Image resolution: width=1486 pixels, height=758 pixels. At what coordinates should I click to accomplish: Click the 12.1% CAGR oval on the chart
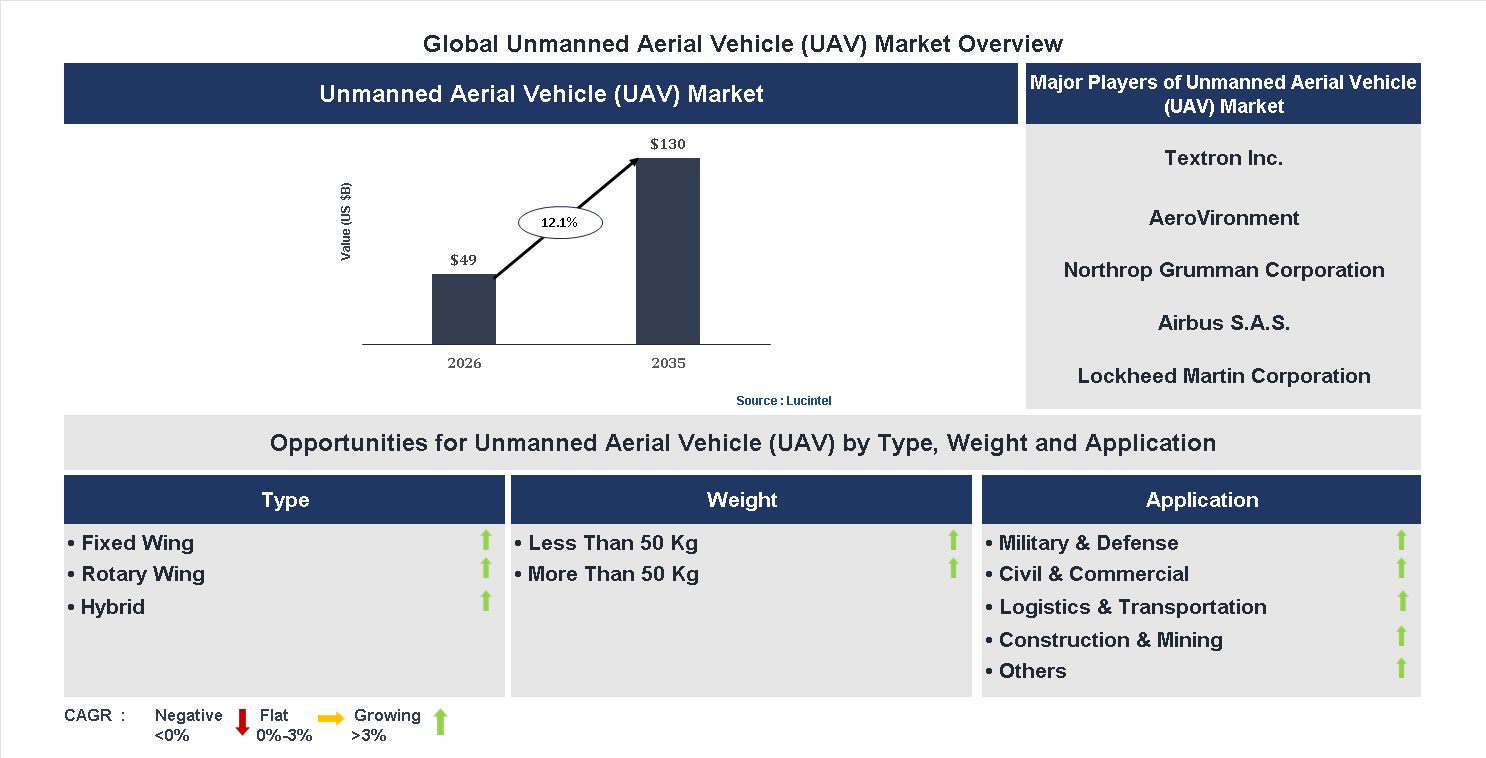559,222
